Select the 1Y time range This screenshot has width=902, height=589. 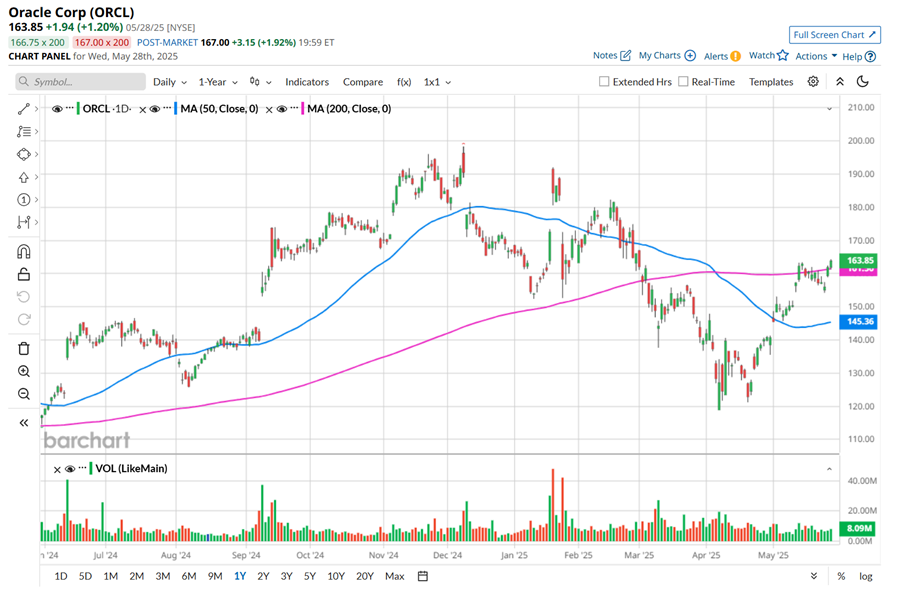pyautogui.click(x=240, y=576)
